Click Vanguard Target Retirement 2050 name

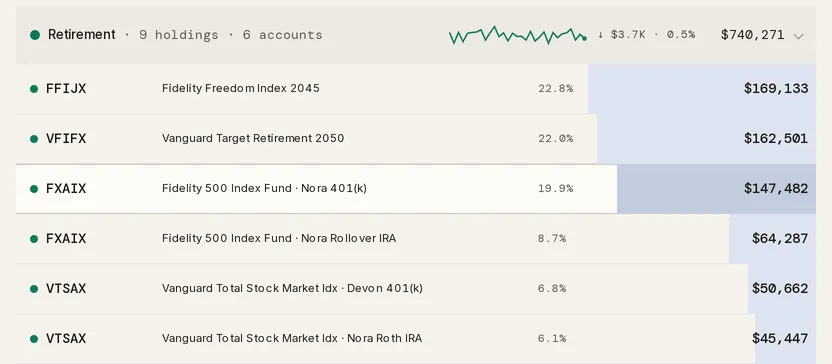(253, 138)
